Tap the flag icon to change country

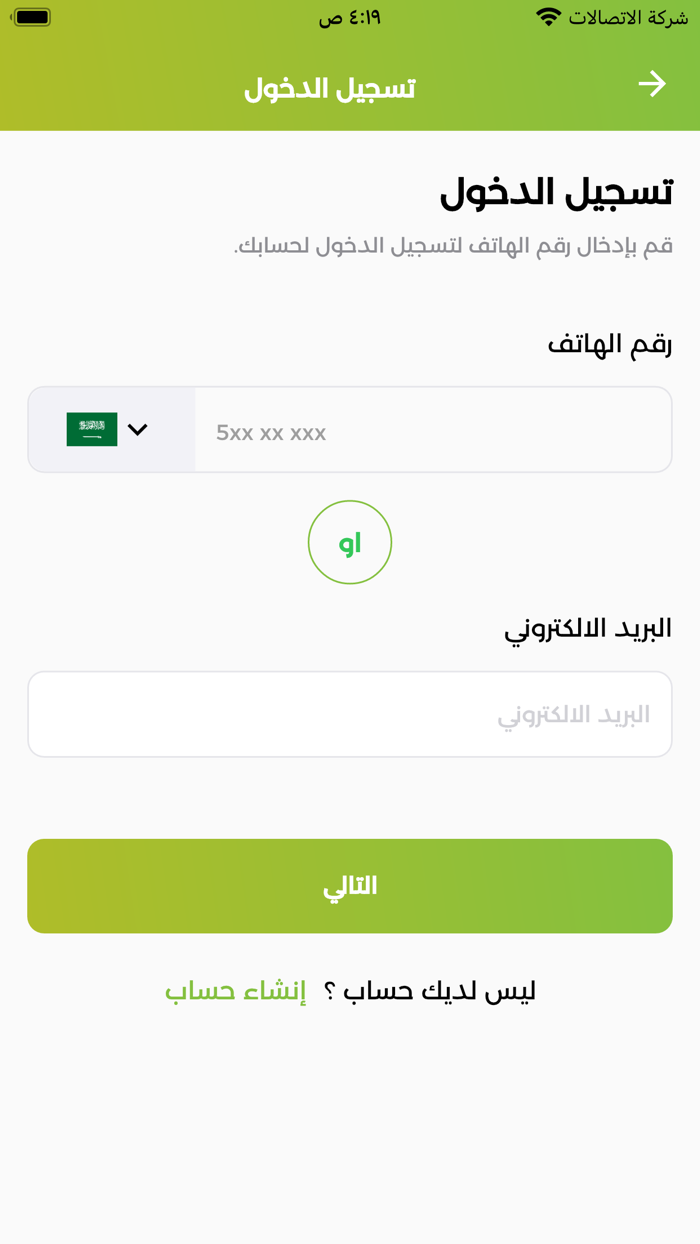[90, 428]
